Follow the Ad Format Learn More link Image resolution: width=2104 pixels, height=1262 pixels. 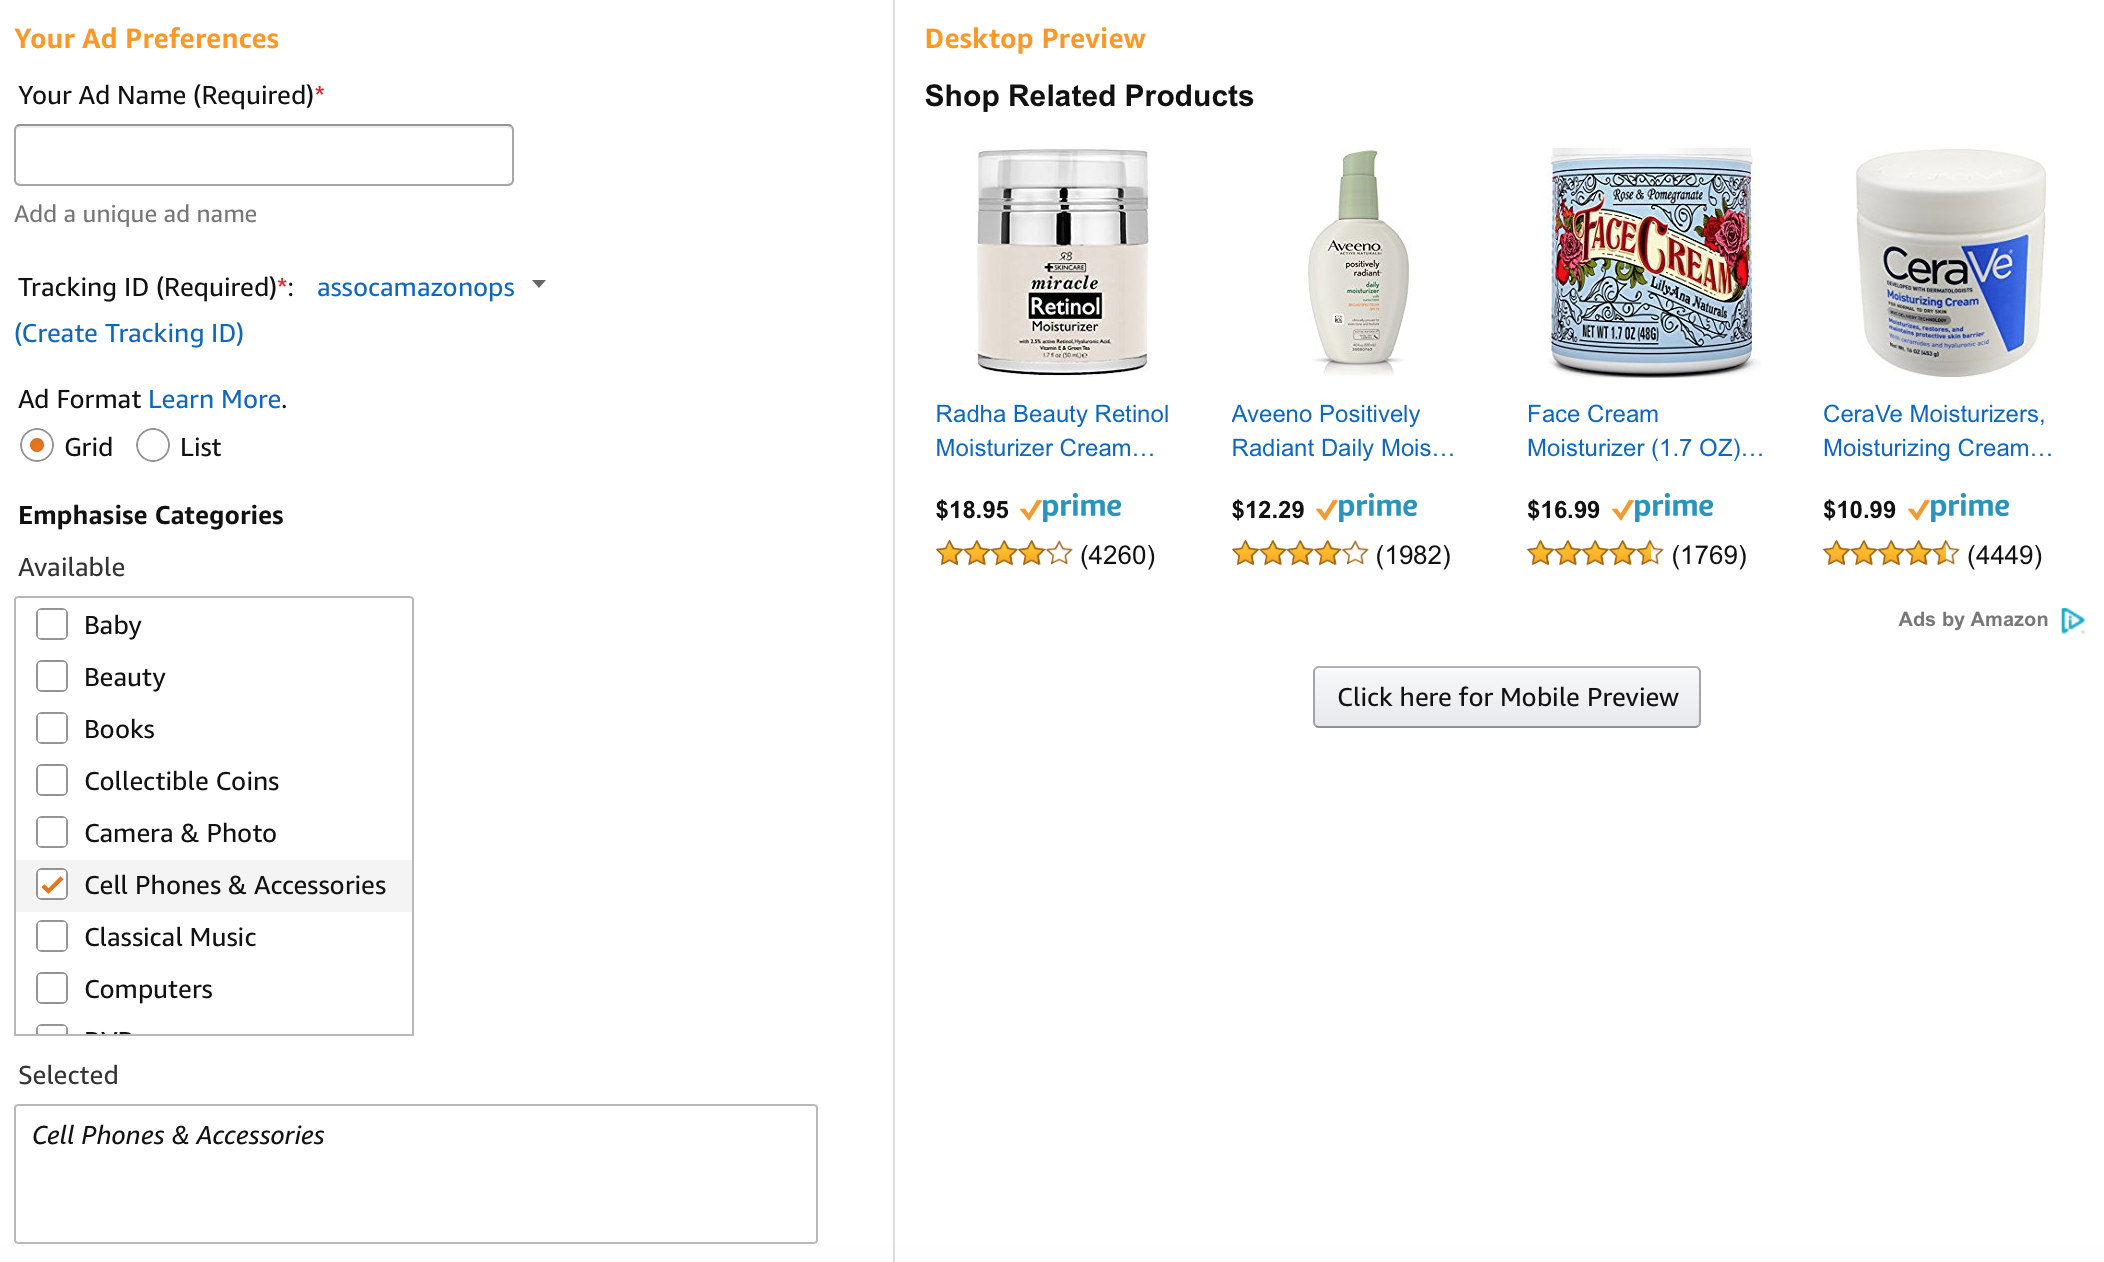point(215,400)
